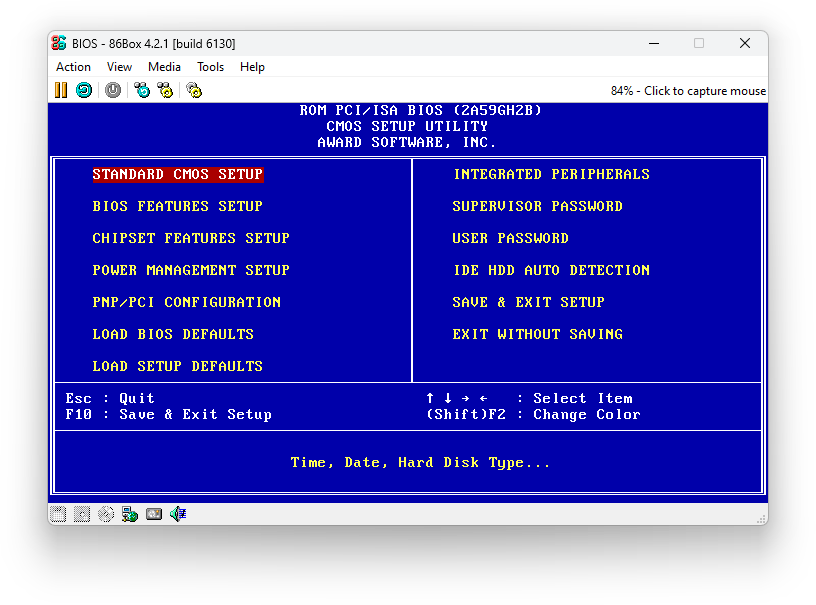Image resolution: width=816 pixels, height=605 pixels.
Task: Select EXIT WITHOUT SAVING entry
Action: 538,334
